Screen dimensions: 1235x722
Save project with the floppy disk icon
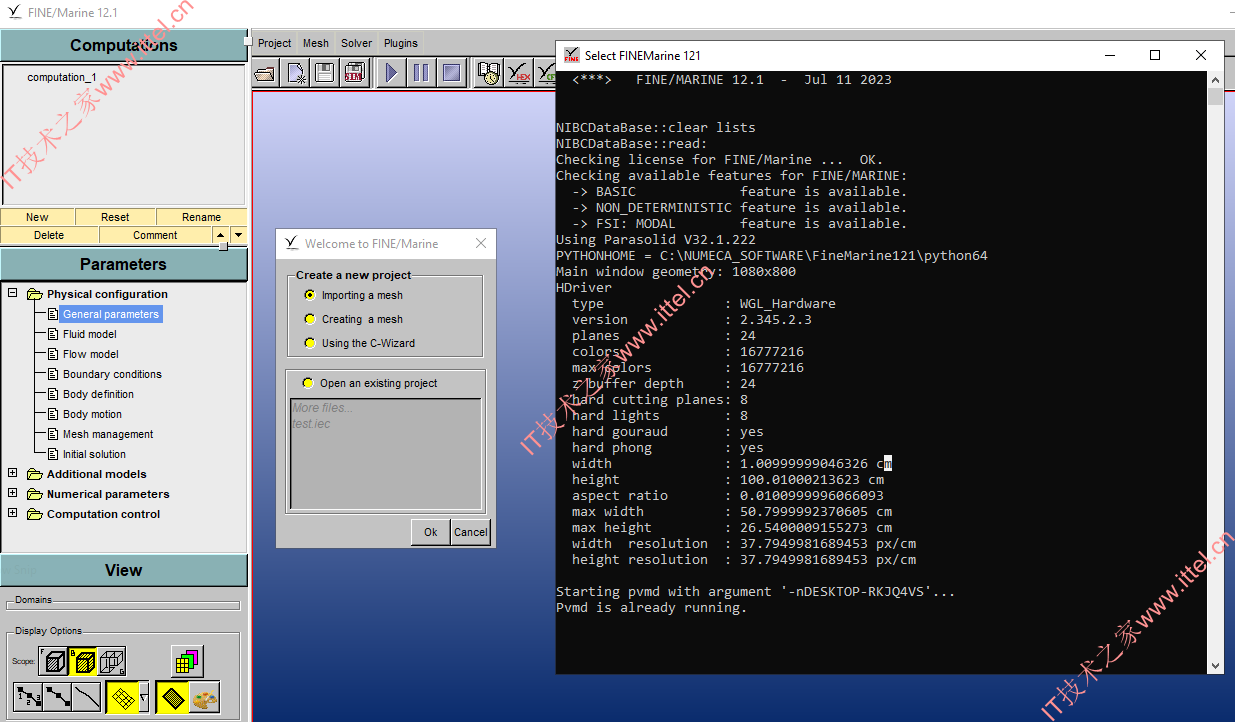pyautogui.click(x=324, y=72)
